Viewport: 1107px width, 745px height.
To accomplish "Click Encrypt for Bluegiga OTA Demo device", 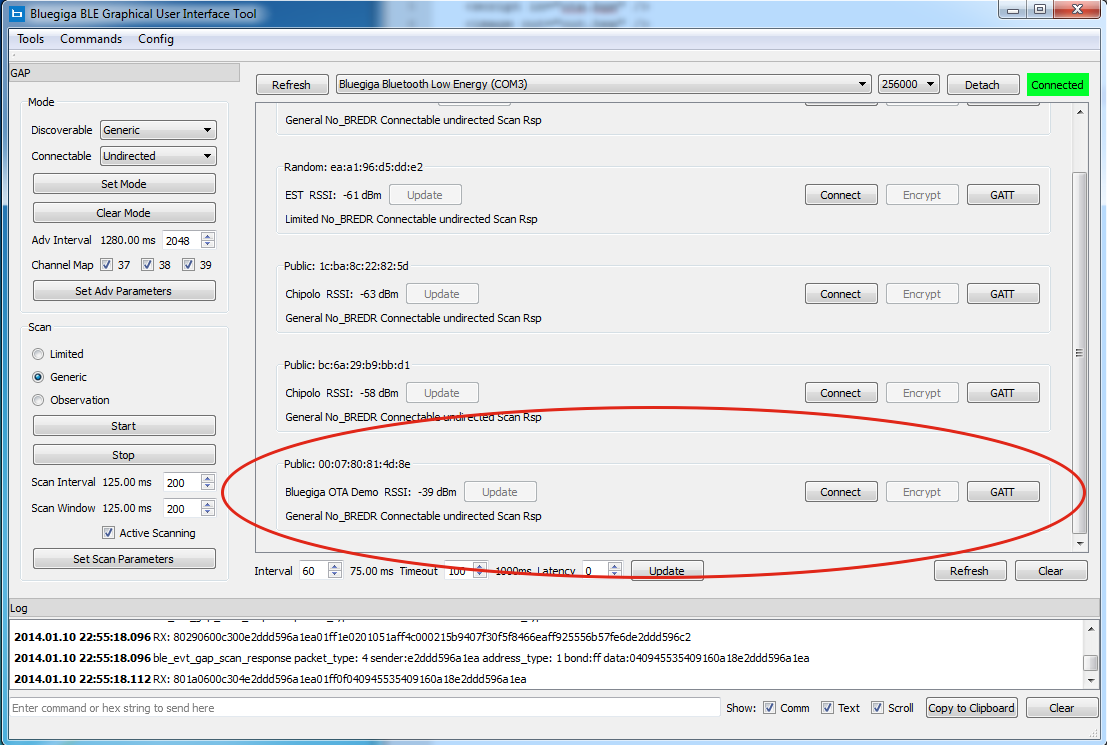I will click(x=922, y=491).
